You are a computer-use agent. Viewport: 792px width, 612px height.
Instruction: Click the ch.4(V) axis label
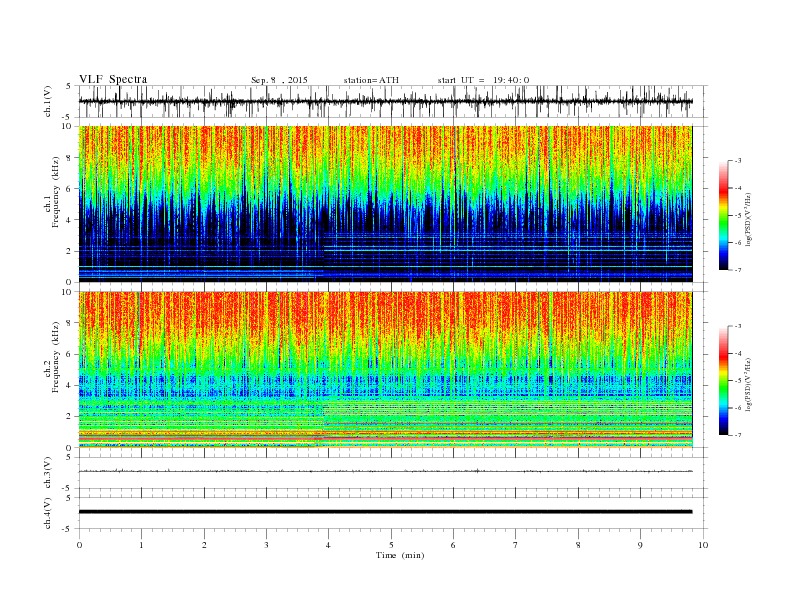pyautogui.click(x=48, y=513)
